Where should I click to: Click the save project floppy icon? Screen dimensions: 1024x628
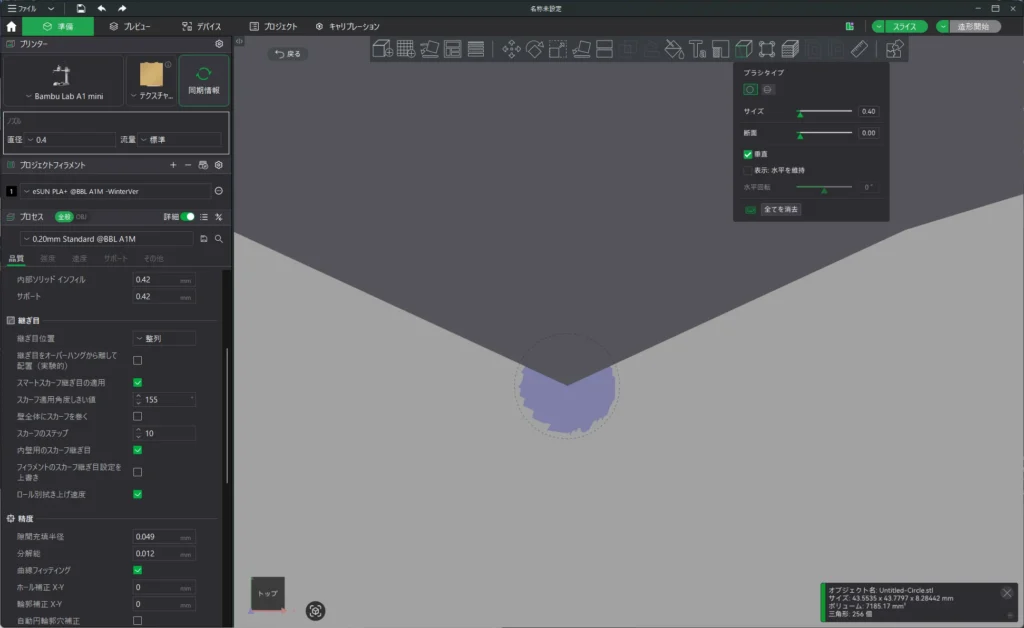[x=80, y=8]
